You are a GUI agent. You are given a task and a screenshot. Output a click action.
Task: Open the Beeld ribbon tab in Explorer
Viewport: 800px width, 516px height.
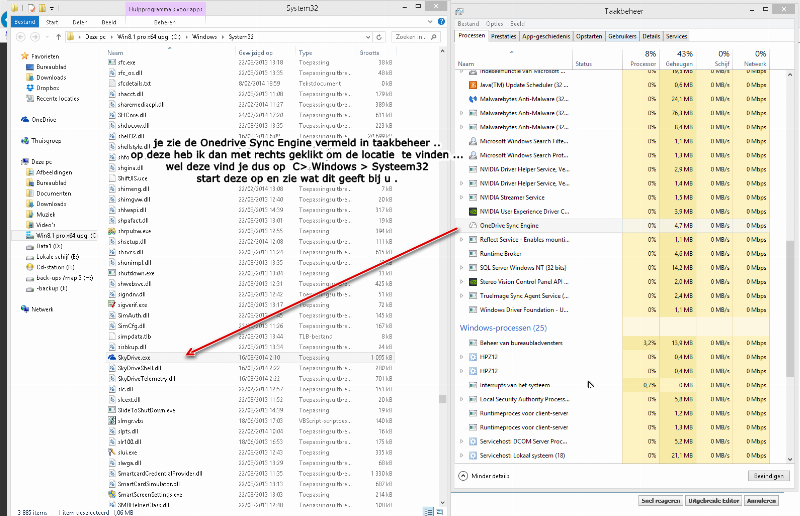109,22
